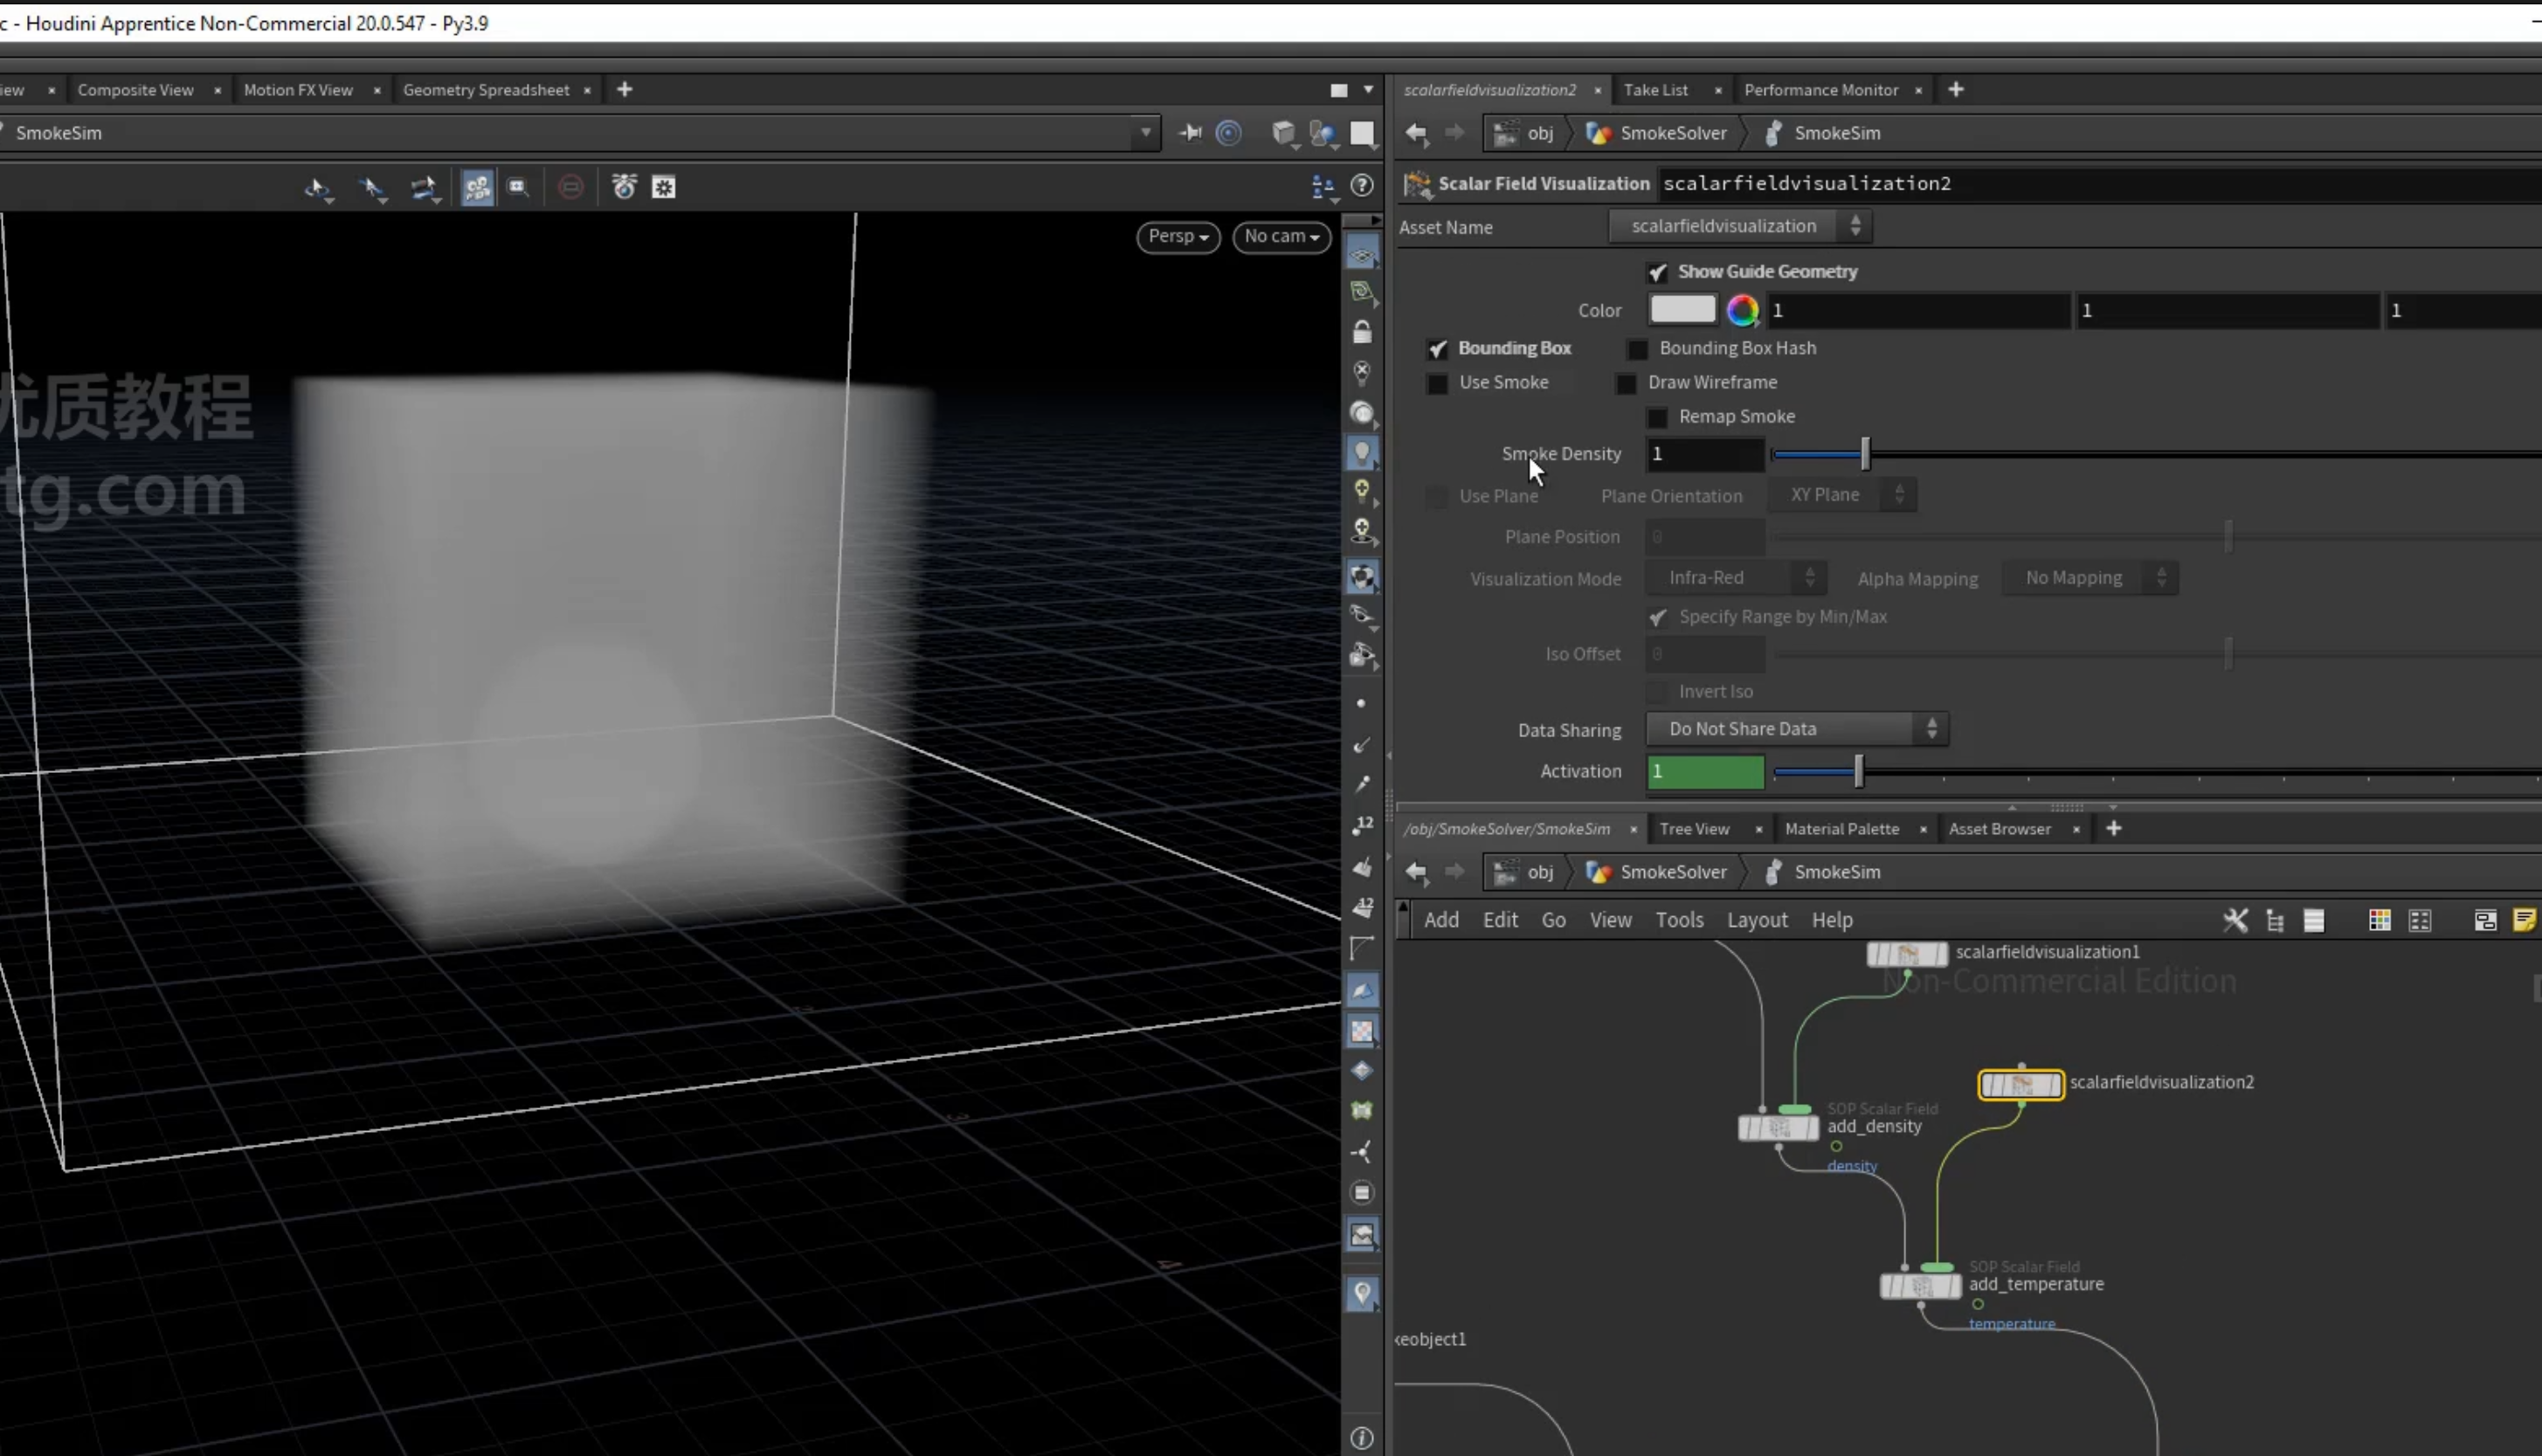Open the network editor Tools menu
Viewport: 2542px width, 1456px height.
1679,920
